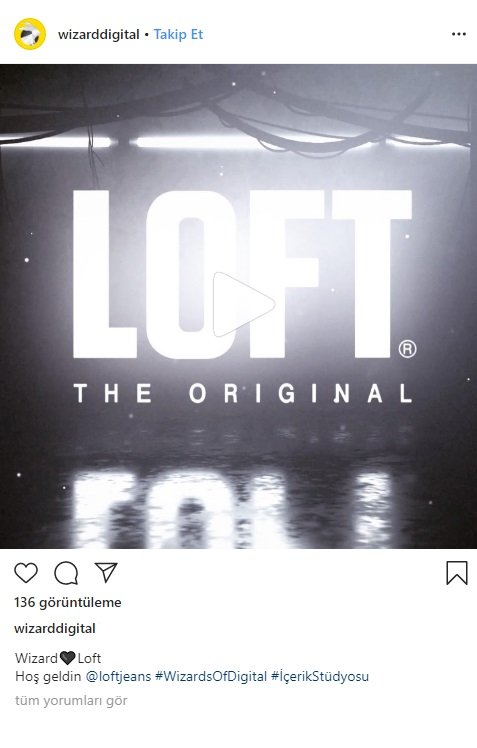Expand all comments via tüm yorumları gör
The width and height of the screenshot is (477, 748).
pyautogui.click(x=71, y=701)
